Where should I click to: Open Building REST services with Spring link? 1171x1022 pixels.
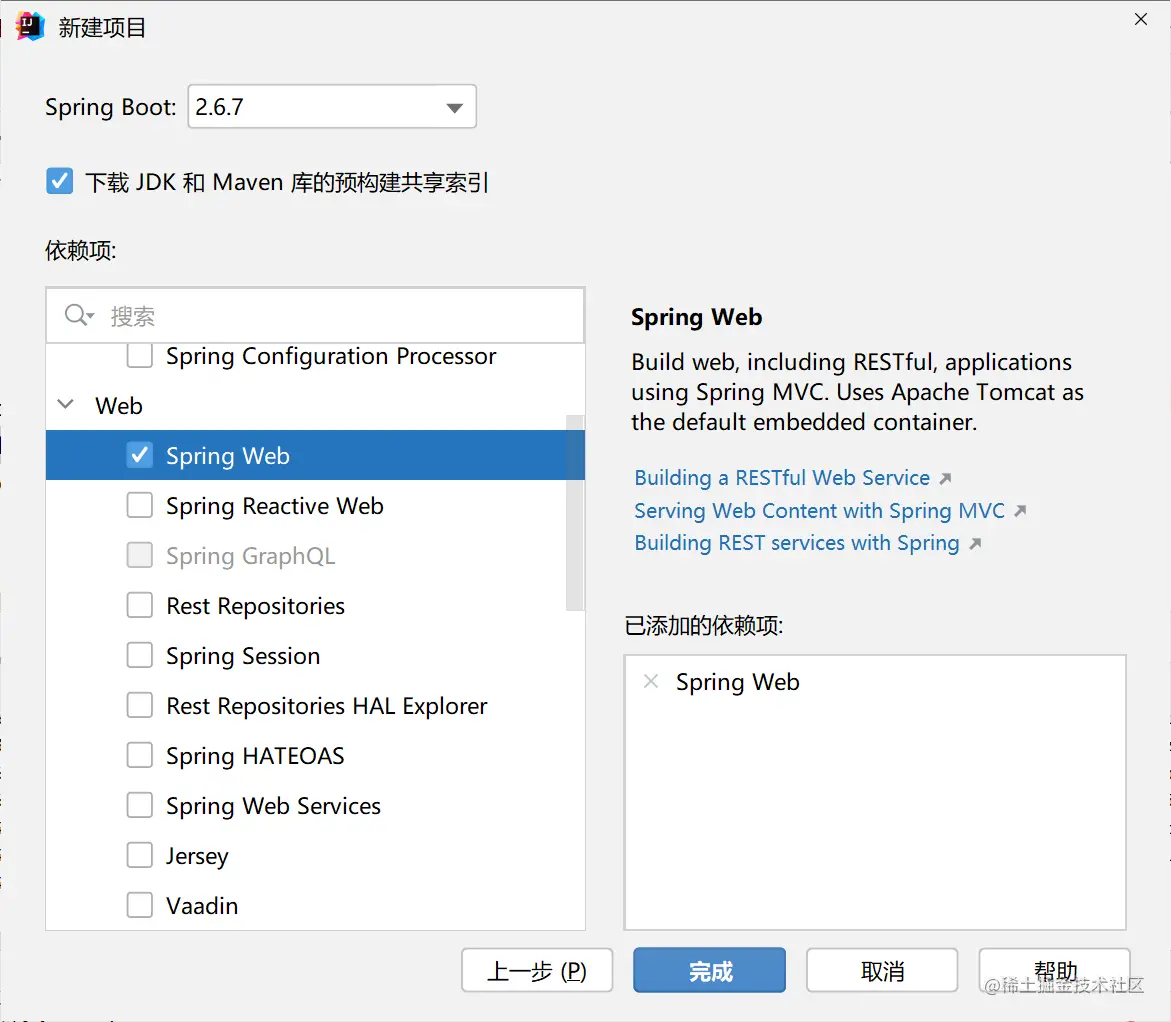point(796,543)
